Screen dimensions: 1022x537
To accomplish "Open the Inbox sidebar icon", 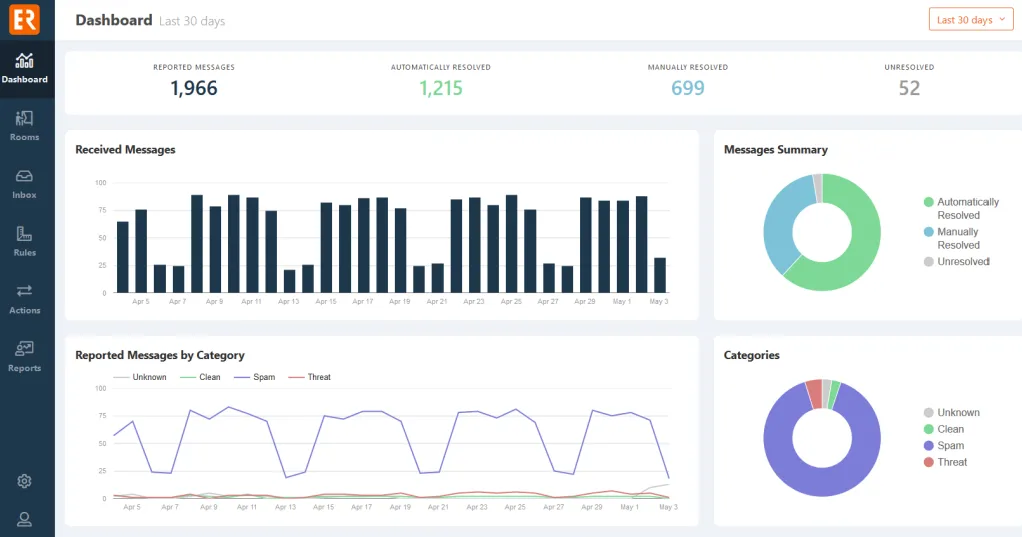I will [25, 183].
